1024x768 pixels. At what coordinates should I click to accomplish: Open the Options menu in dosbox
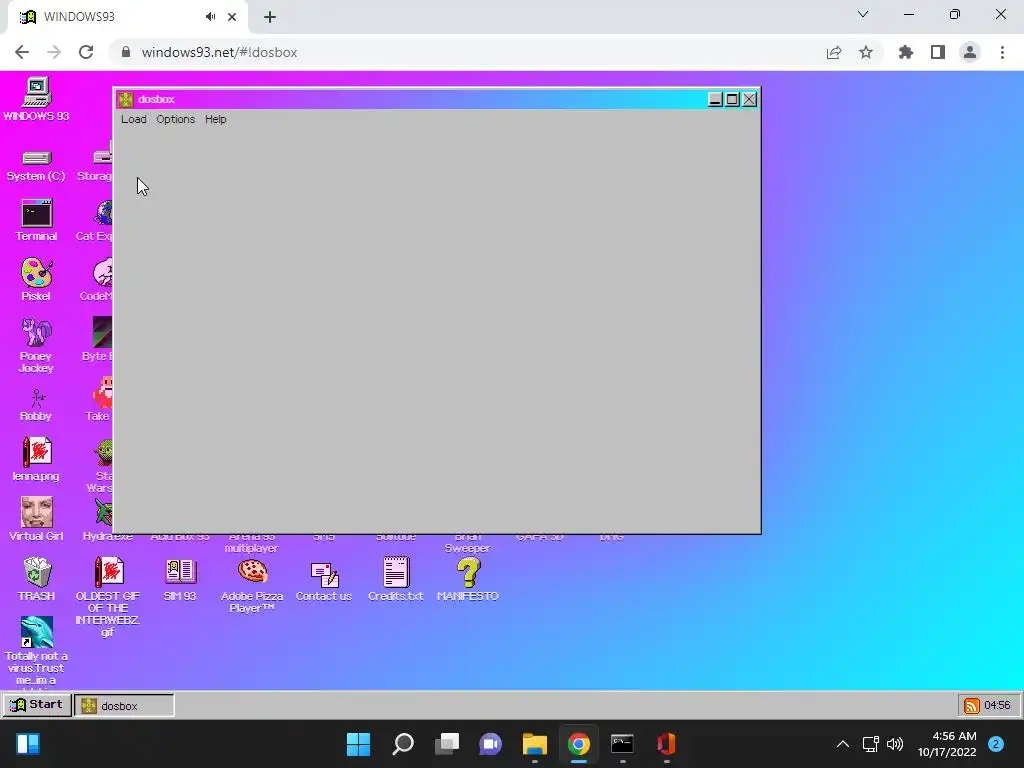176,119
